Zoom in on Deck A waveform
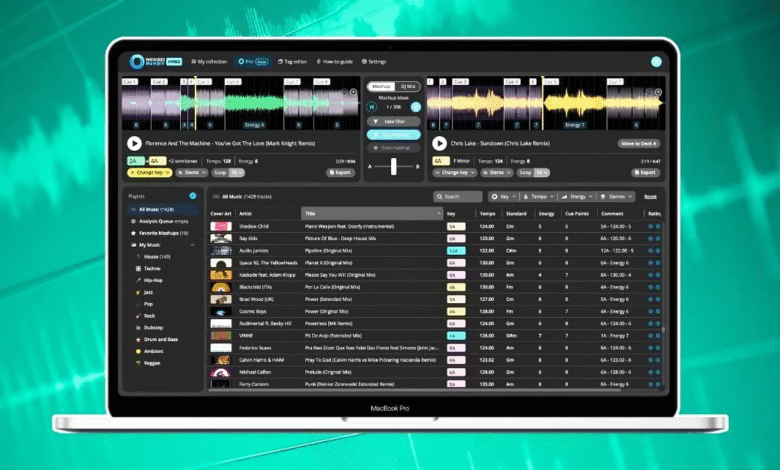The width and height of the screenshot is (780, 470). (x=353, y=92)
